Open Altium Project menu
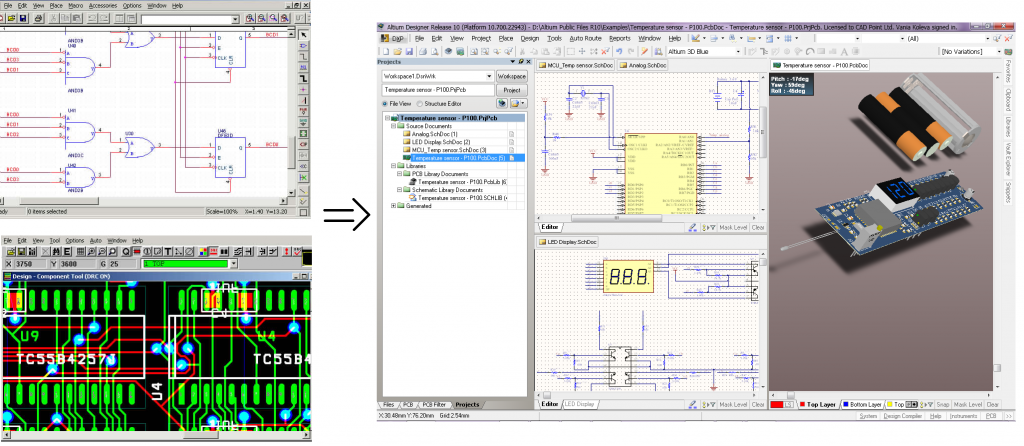Image resolution: width=1024 pixels, height=446 pixels. click(481, 39)
